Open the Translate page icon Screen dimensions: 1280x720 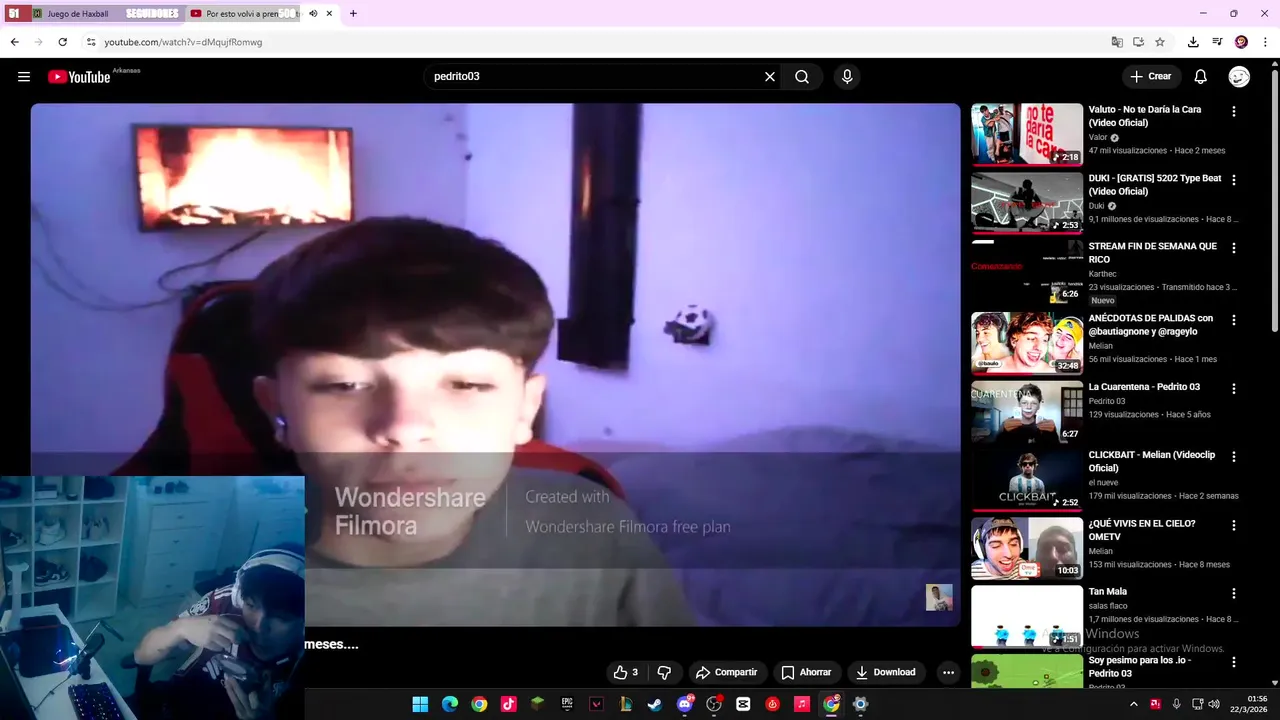tap(1117, 42)
